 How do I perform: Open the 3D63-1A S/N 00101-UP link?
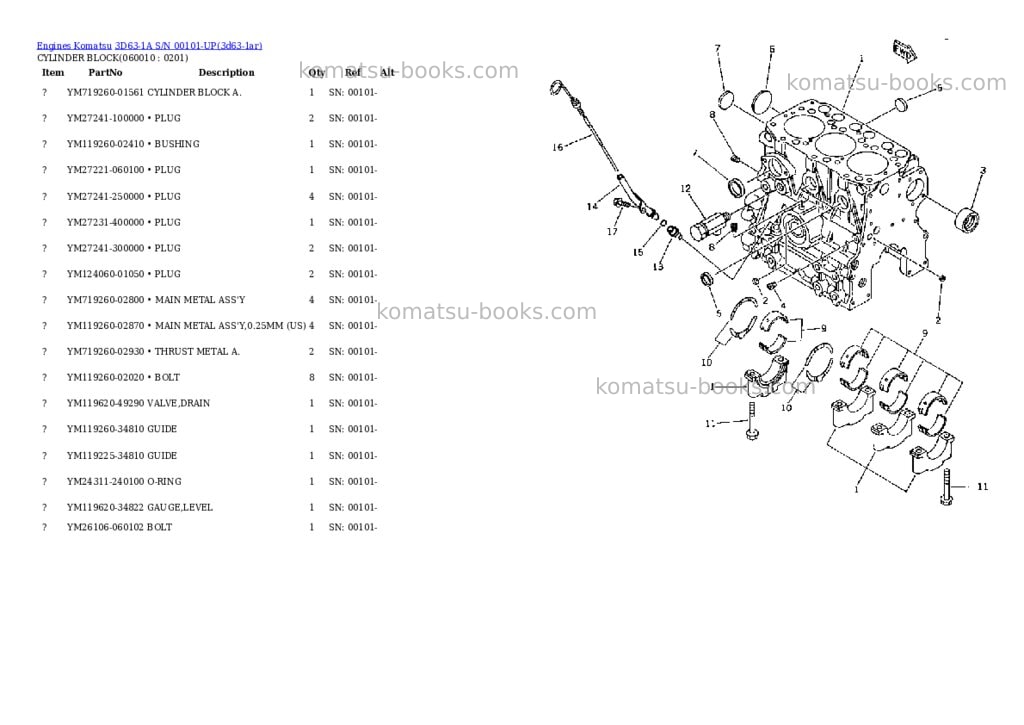(189, 46)
